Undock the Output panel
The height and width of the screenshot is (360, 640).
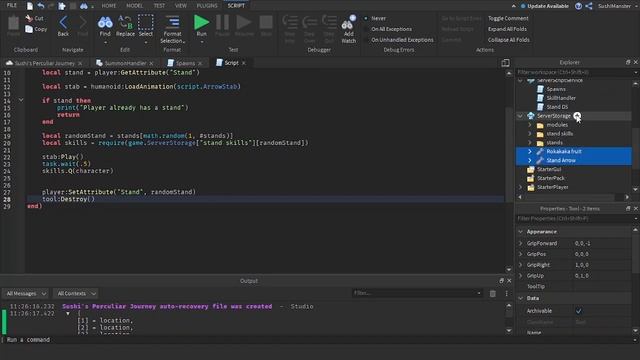[x=502, y=281]
